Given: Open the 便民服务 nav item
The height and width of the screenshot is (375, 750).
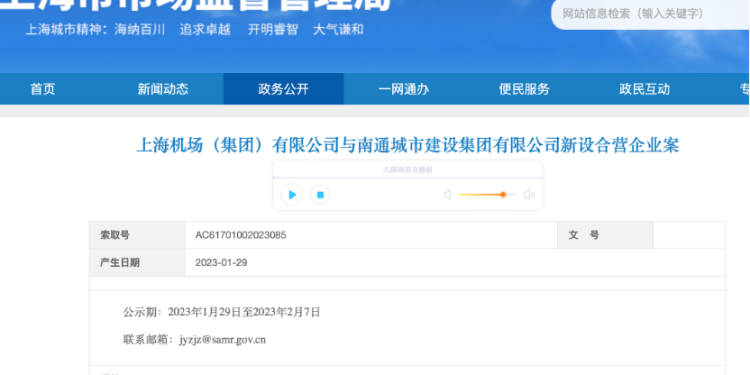Looking at the screenshot, I should tap(524, 89).
